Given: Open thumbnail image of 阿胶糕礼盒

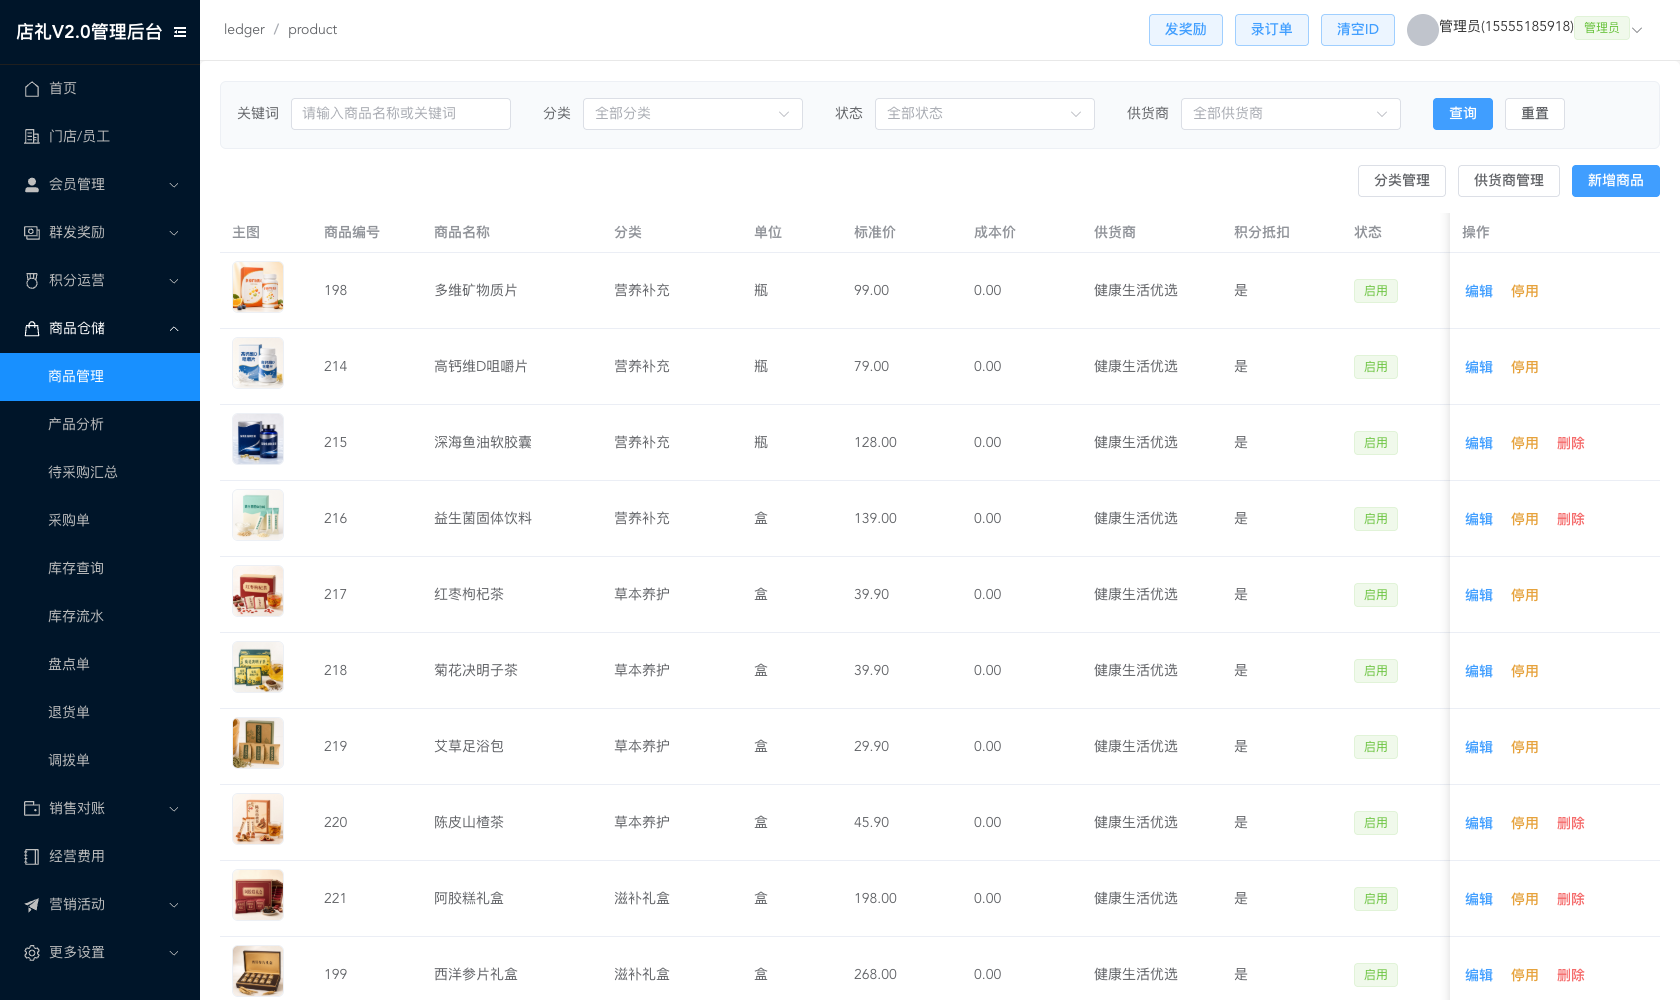Looking at the screenshot, I should click(258, 895).
